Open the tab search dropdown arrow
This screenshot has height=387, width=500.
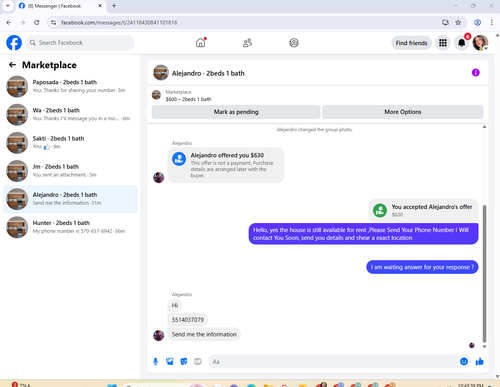(7, 6)
